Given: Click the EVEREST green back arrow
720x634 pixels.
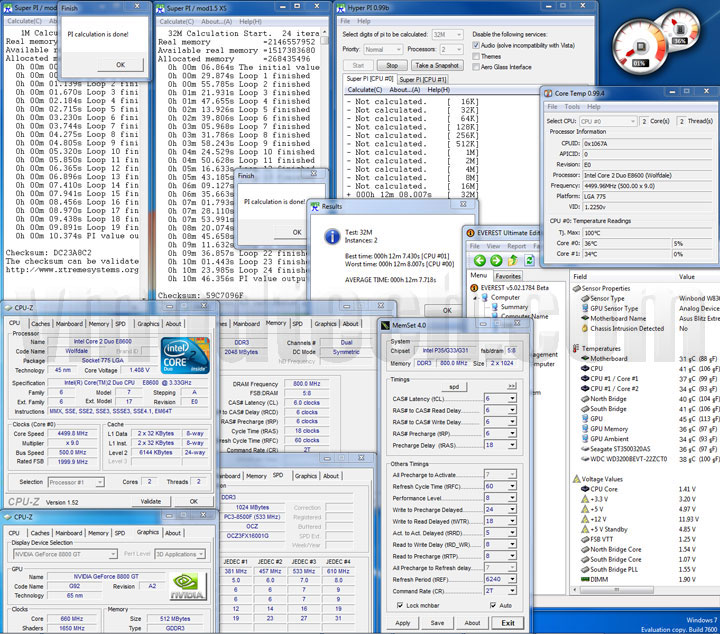Looking at the screenshot, I should point(480,261).
